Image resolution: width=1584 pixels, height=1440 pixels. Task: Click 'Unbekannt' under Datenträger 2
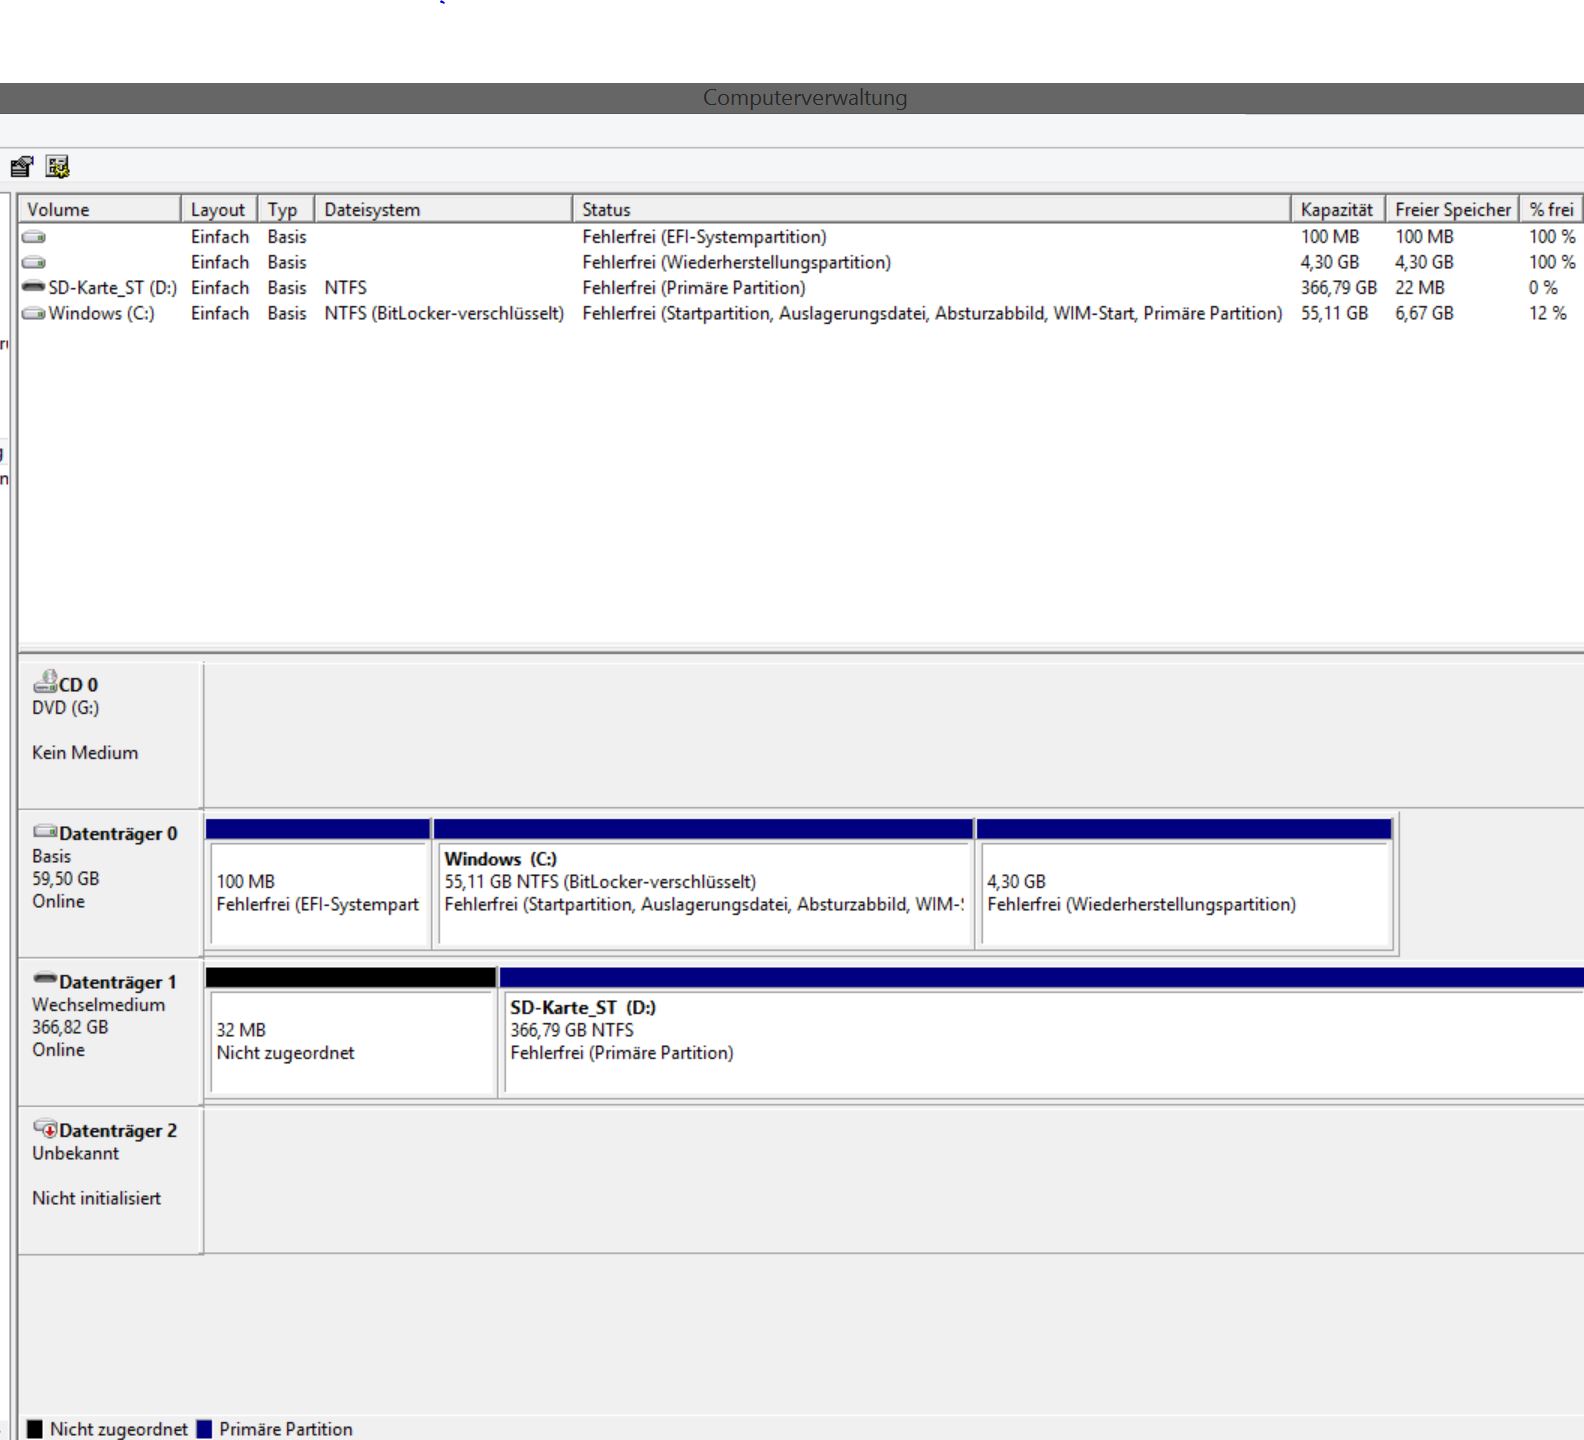(75, 1153)
